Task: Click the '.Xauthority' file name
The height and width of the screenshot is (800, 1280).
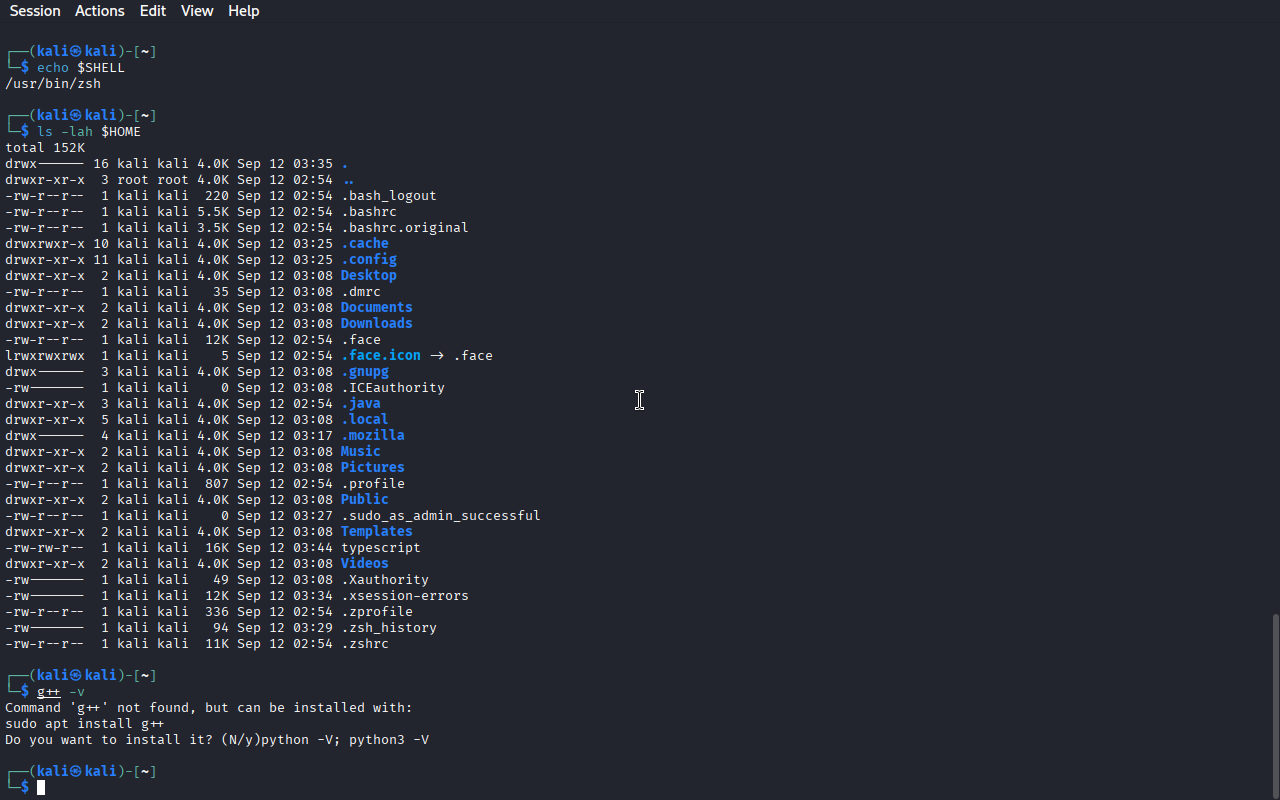Action: pos(385,580)
